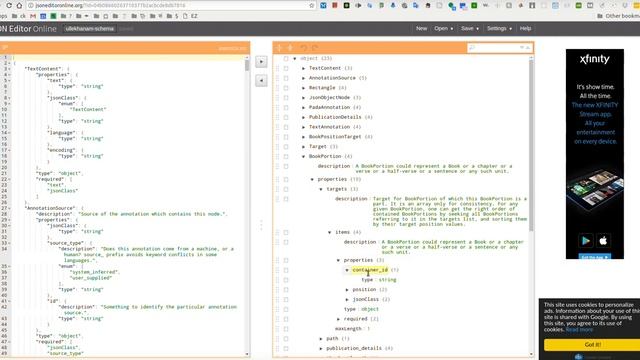This screenshot has width=640, height=360.
Task: Copy JSON to the right tree panel
Action: (x=261, y=62)
